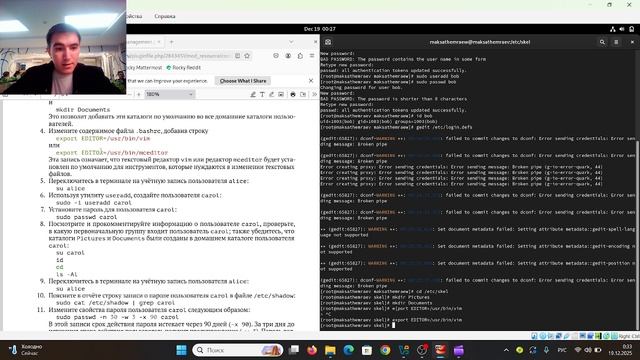The width and height of the screenshot is (640, 360).
Task: Open the Firefox hamburger application menu
Action: point(312,56)
